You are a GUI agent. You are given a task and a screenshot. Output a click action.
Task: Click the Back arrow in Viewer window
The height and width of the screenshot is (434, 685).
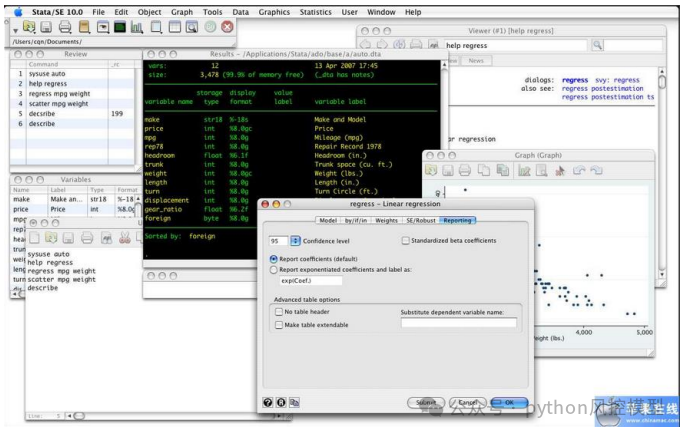click(365, 45)
